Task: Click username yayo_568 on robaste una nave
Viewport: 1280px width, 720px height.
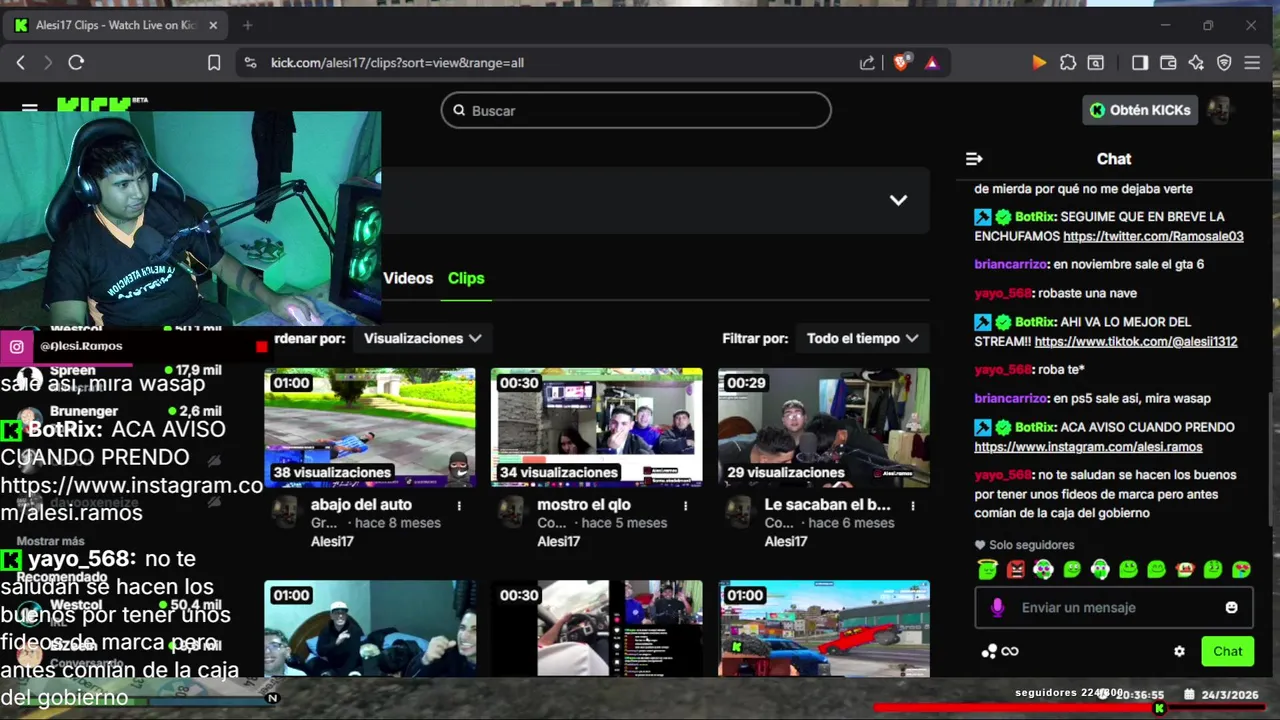Action: click(x=1003, y=293)
